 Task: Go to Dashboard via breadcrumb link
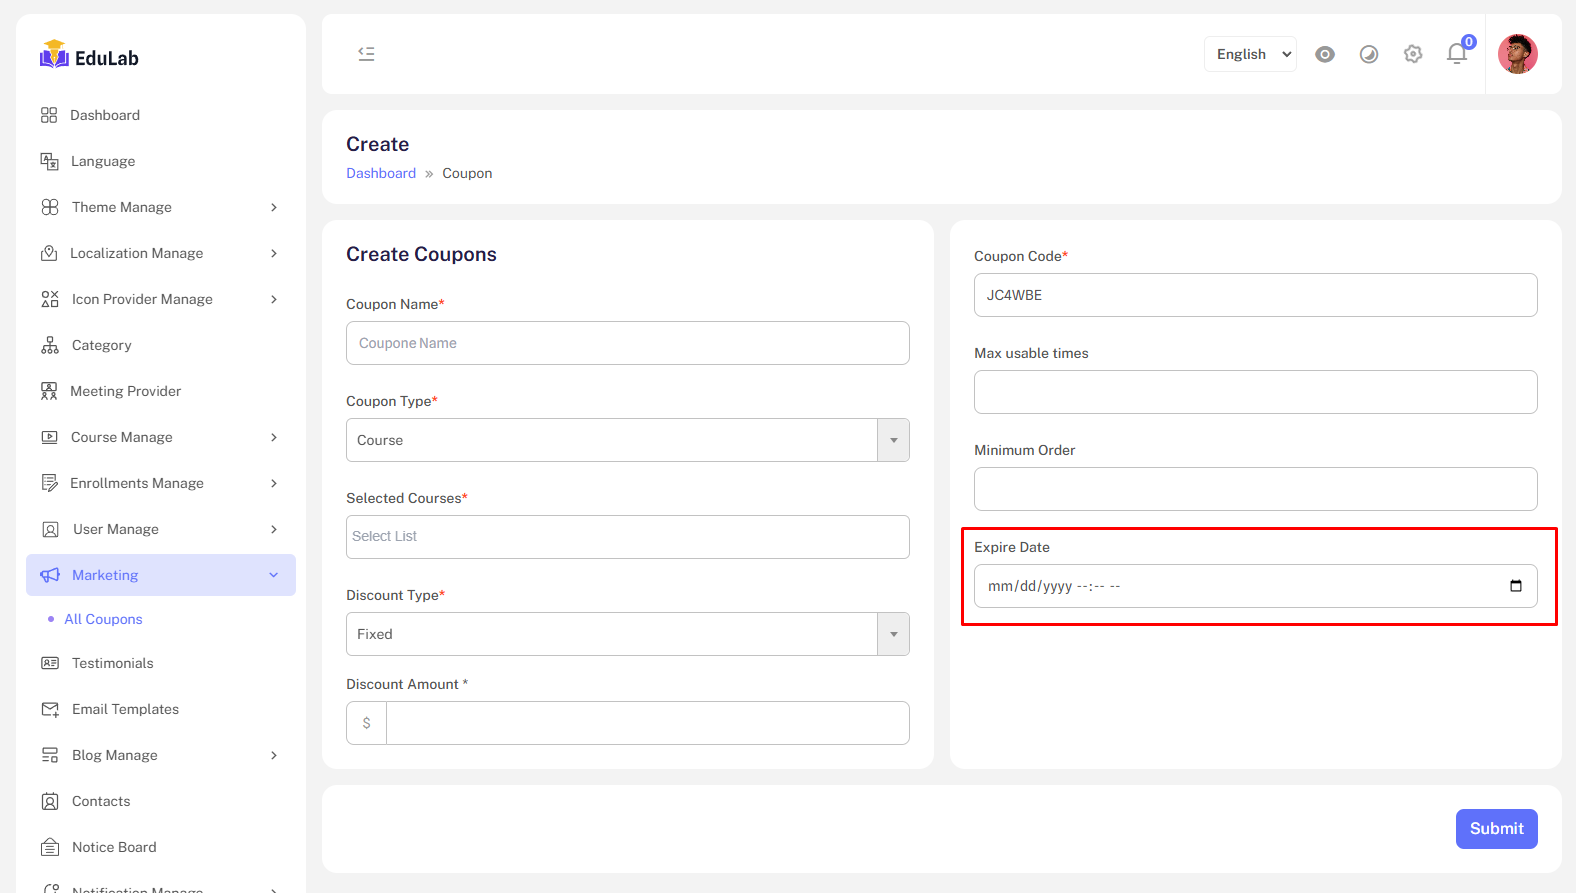(381, 173)
